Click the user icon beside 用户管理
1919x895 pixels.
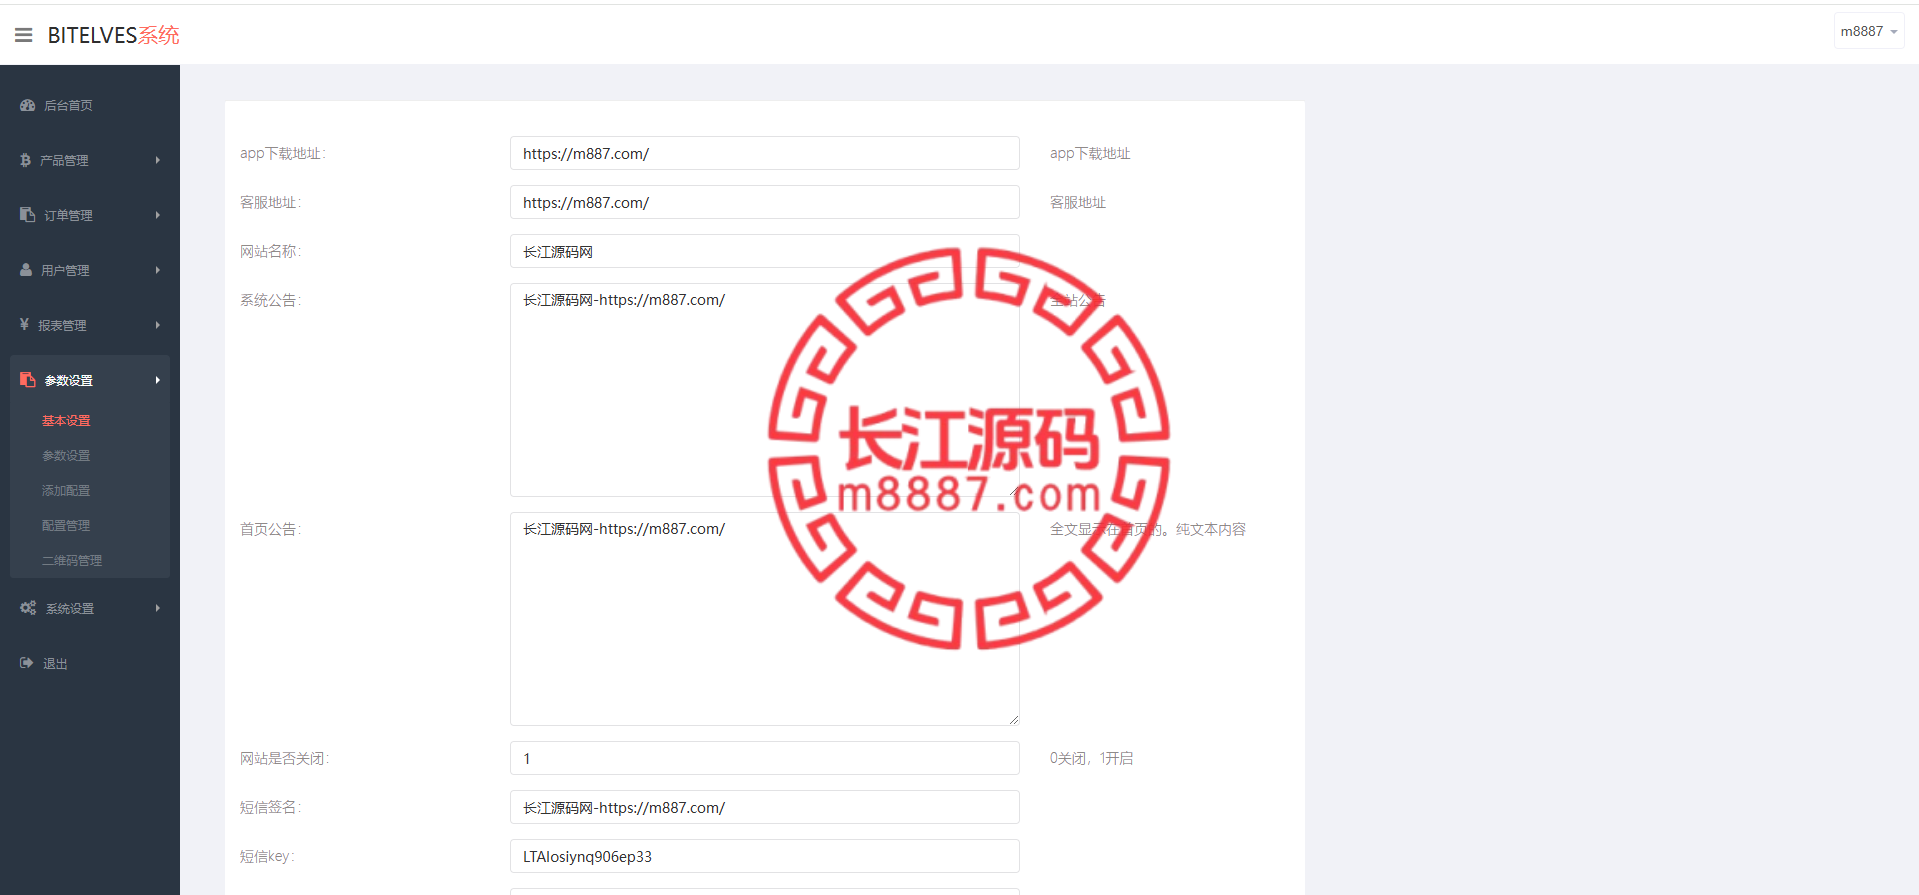click(x=26, y=270)
